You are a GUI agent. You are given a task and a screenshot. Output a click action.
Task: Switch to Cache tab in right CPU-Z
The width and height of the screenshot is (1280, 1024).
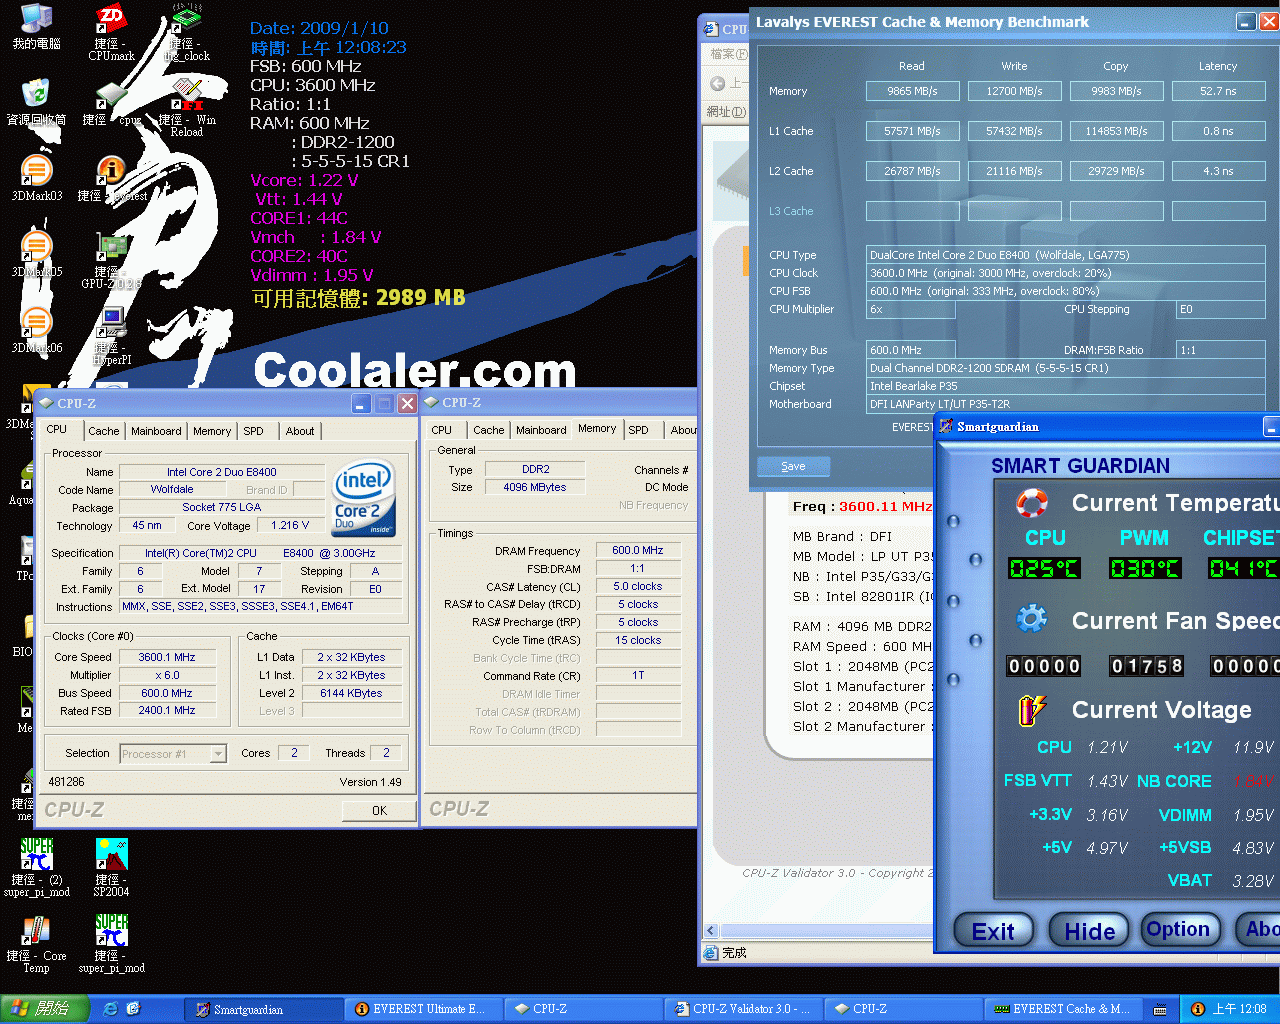tap(489, 430)
